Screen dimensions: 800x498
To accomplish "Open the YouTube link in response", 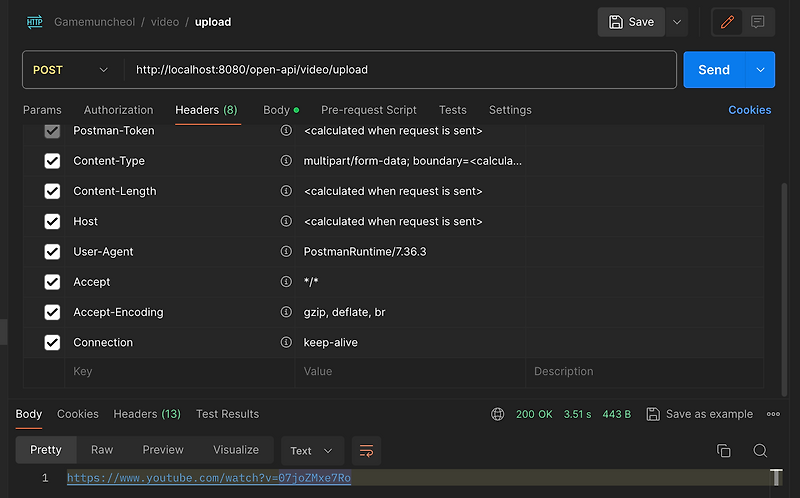I will pyautogui.click(x=208, y=478).
